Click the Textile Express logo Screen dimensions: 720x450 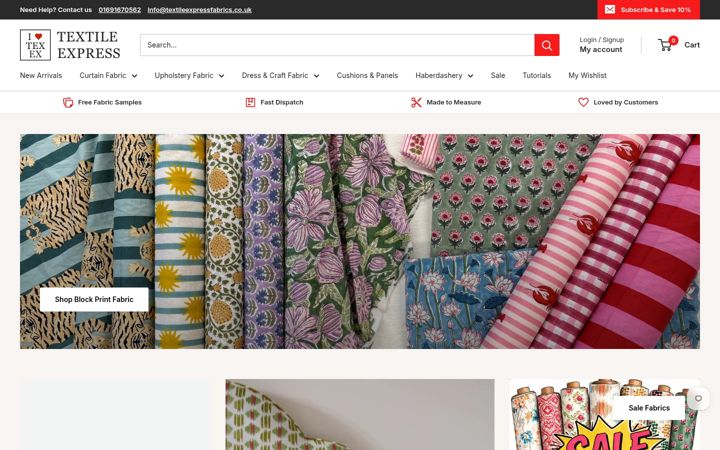pyautogui.click(x=70, y=45)
